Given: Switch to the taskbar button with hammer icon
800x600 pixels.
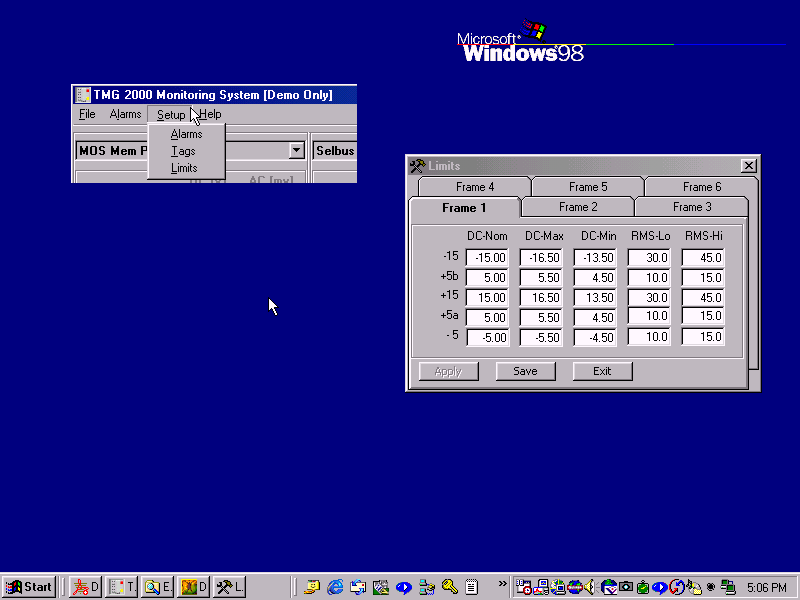Looking at the screenshot, I should pyautogui.click(x=230, y=587).
